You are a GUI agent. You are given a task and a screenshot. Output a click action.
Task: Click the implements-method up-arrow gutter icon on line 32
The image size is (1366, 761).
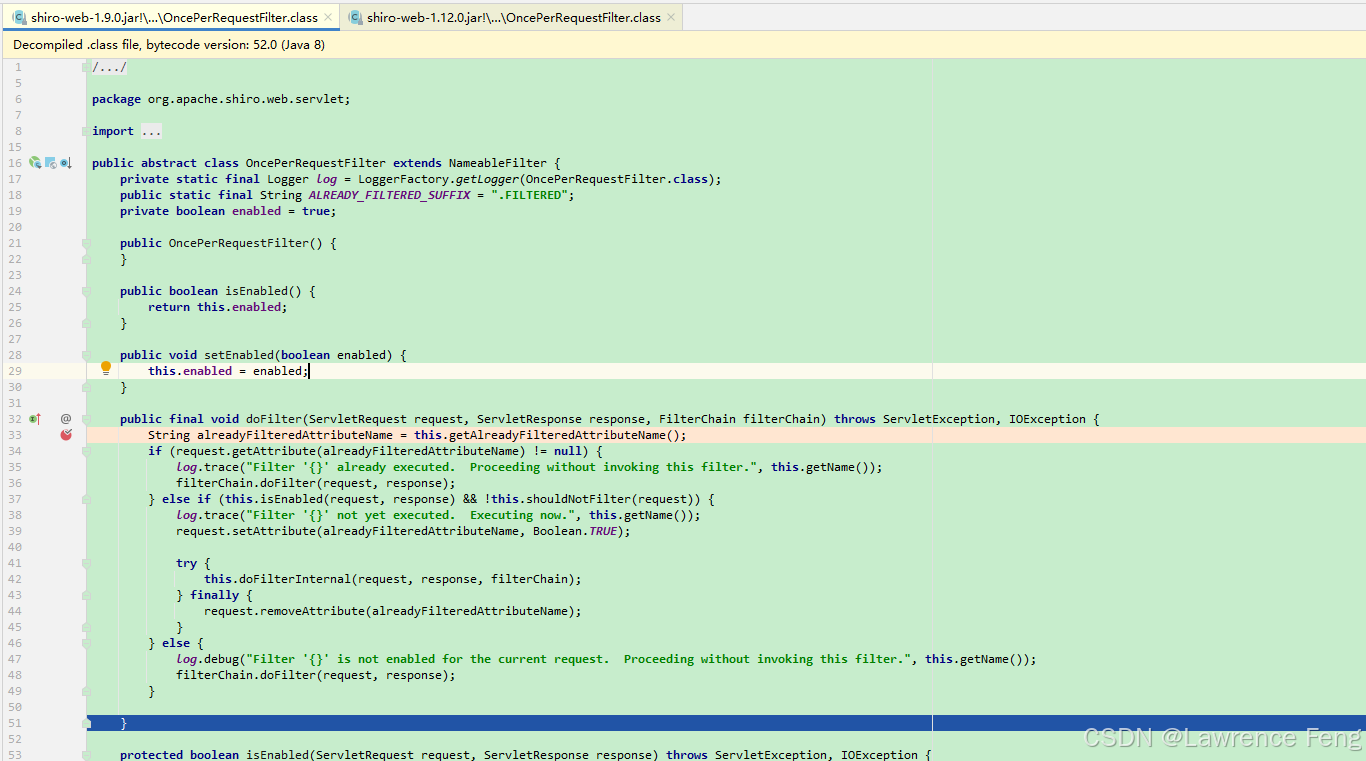click(35, 419)
